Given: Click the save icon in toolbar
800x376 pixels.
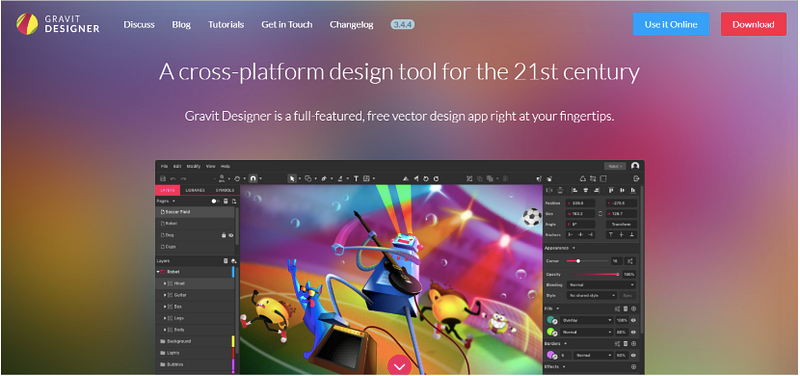Looking at the screenshot, I should 163,179.
